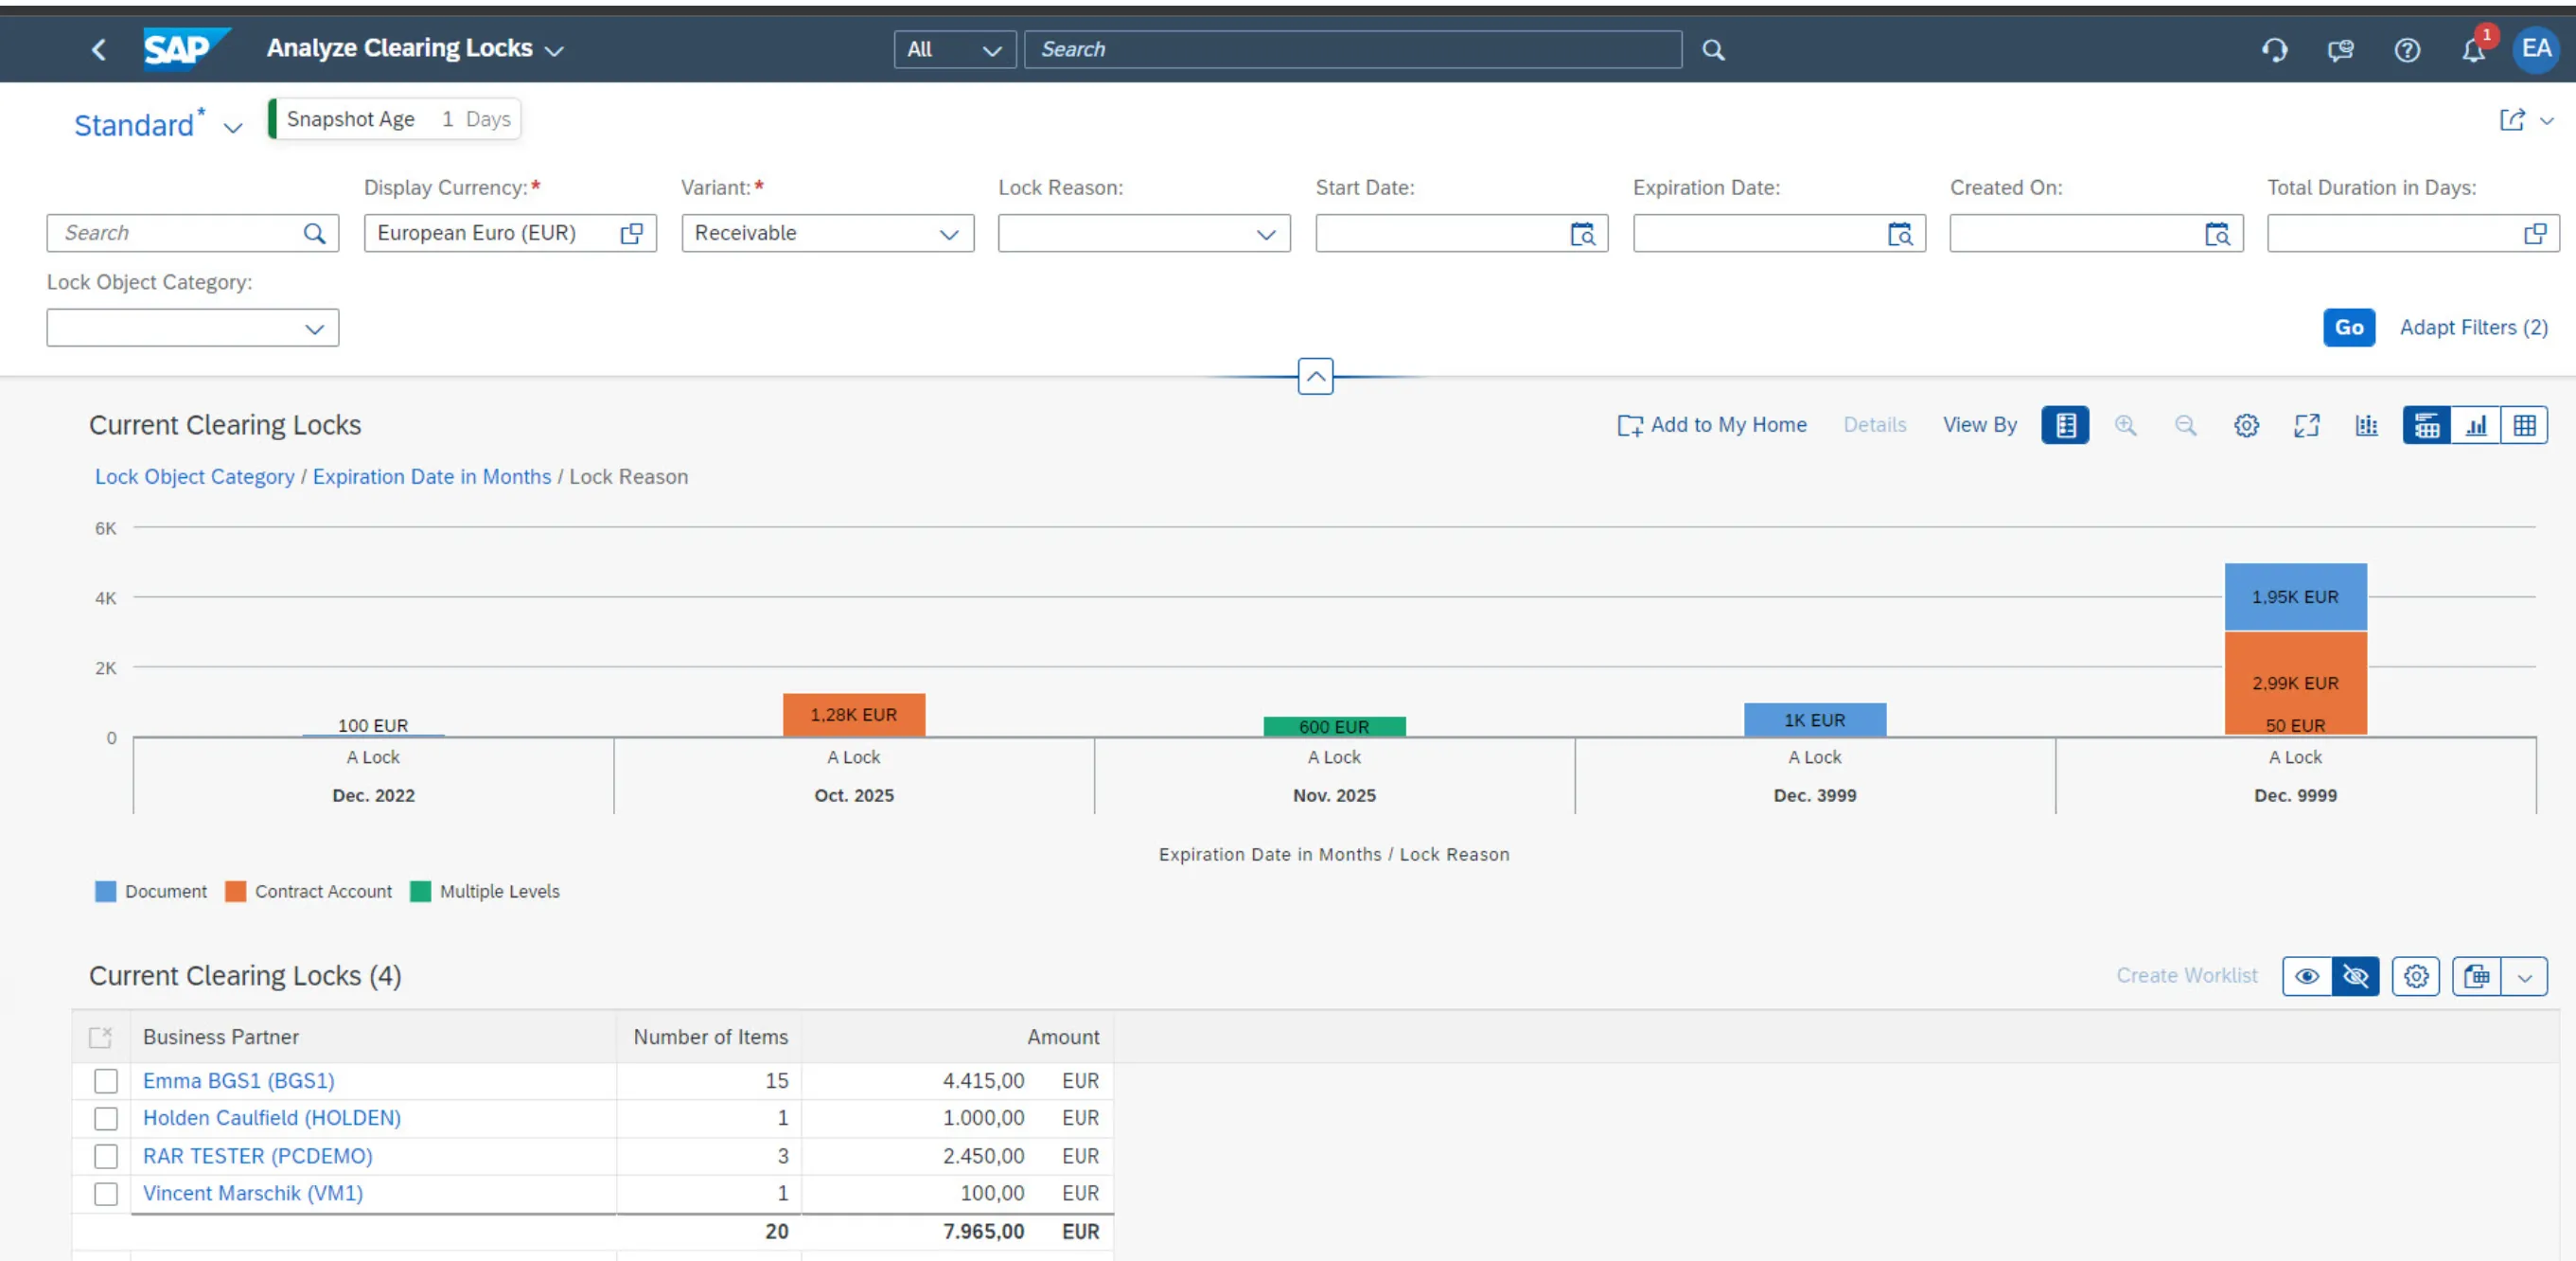Open Adapt Filters (2)

2473,327
